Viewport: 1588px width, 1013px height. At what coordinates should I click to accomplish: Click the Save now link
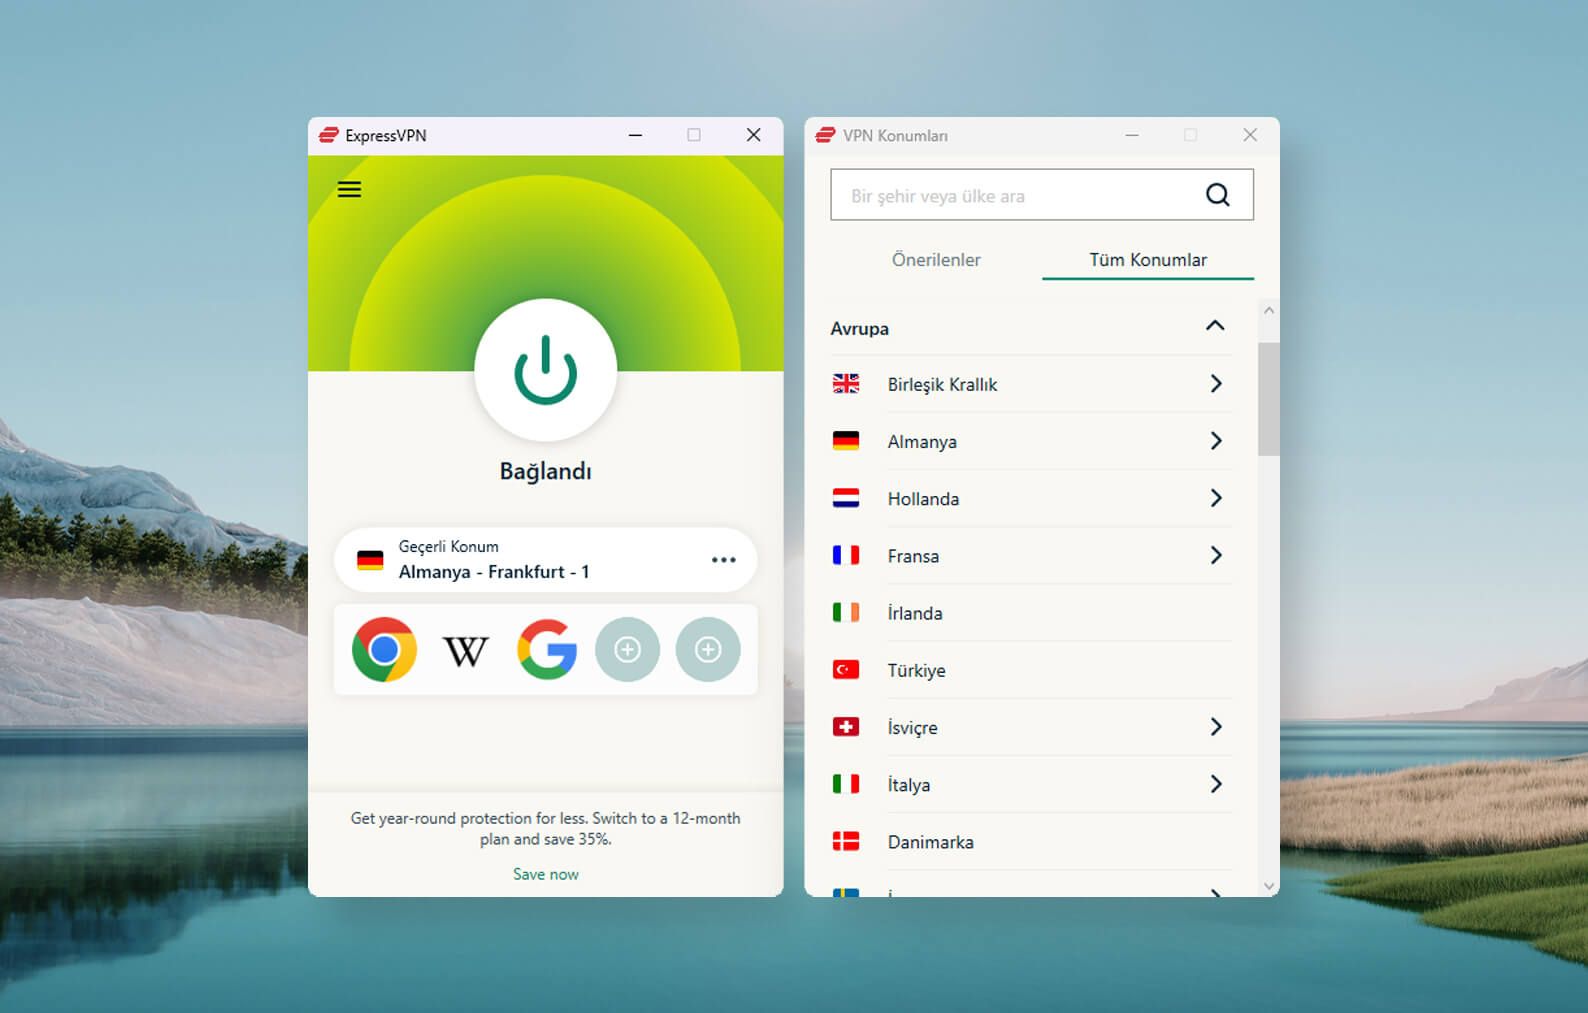(546, 874)
